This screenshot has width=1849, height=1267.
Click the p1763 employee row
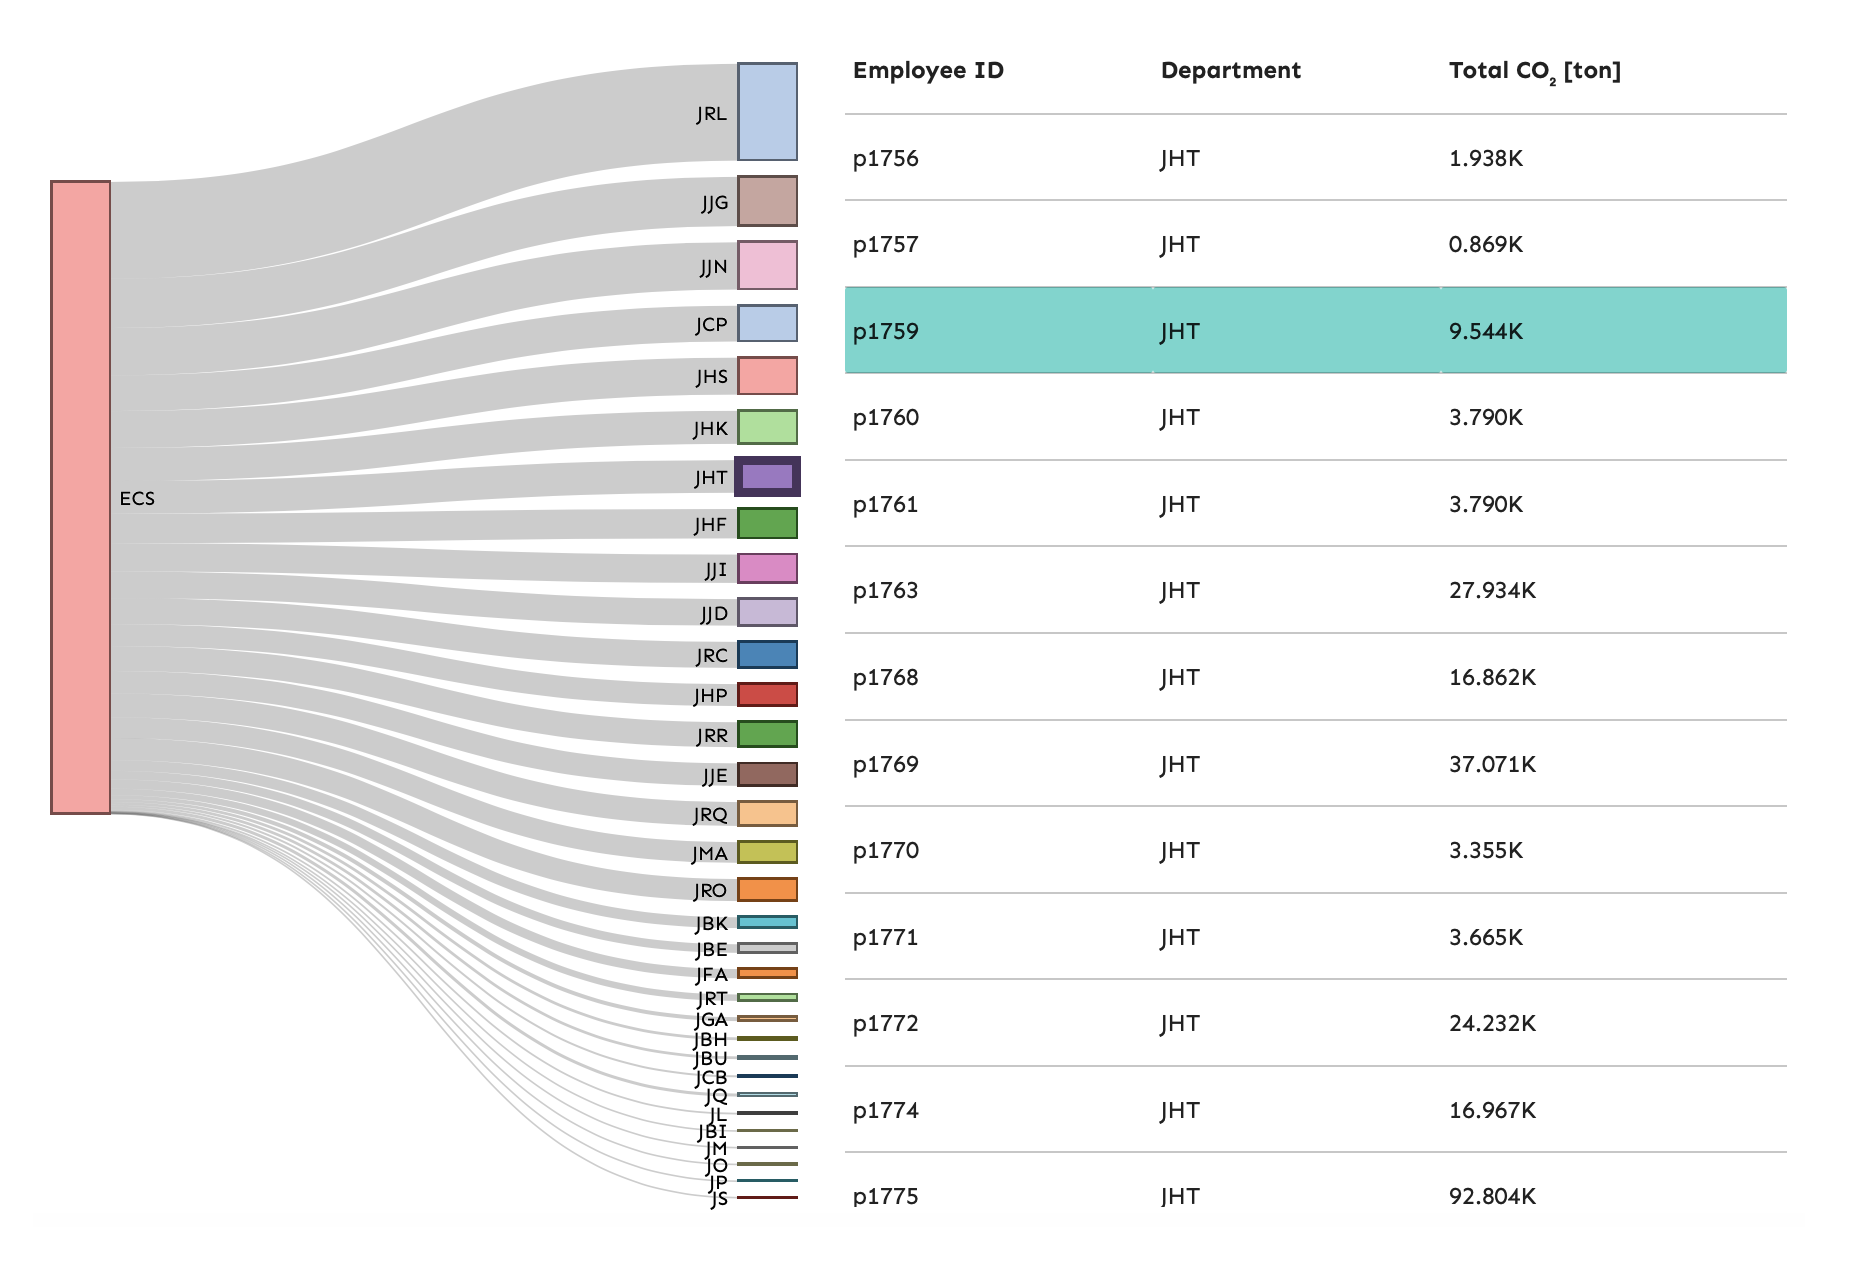(x=1314, y=590)
